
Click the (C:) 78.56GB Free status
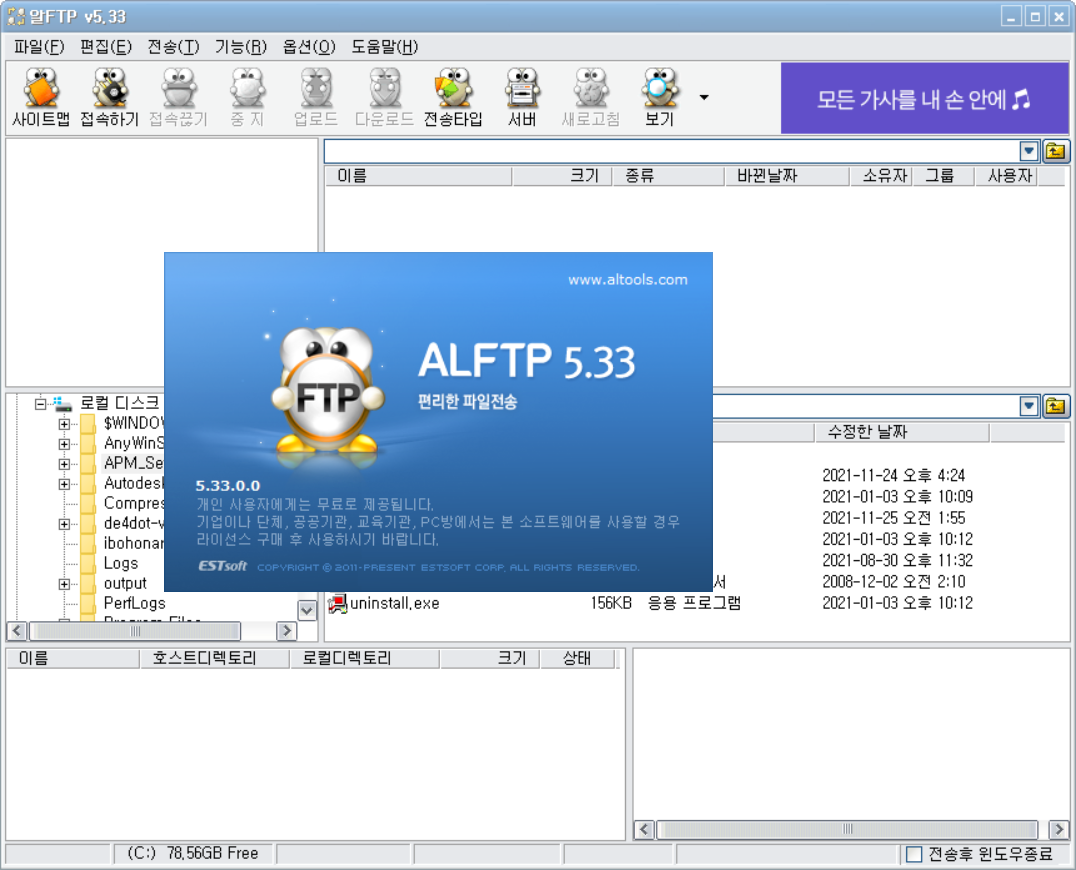point(192,854)
